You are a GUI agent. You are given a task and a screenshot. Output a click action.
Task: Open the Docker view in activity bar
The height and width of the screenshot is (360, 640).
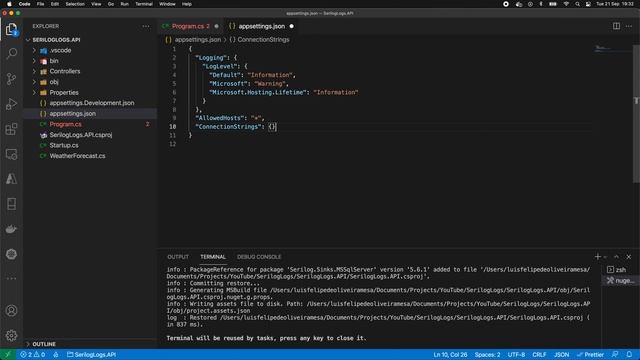11,229
